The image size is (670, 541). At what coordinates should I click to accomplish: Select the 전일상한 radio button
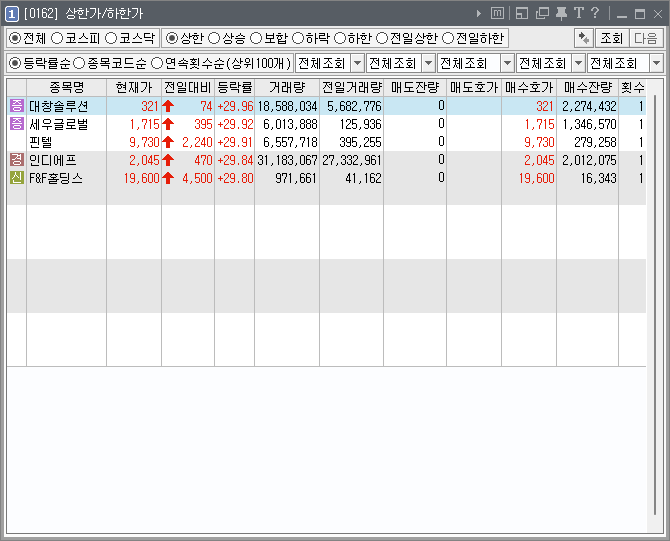point(382,38)
